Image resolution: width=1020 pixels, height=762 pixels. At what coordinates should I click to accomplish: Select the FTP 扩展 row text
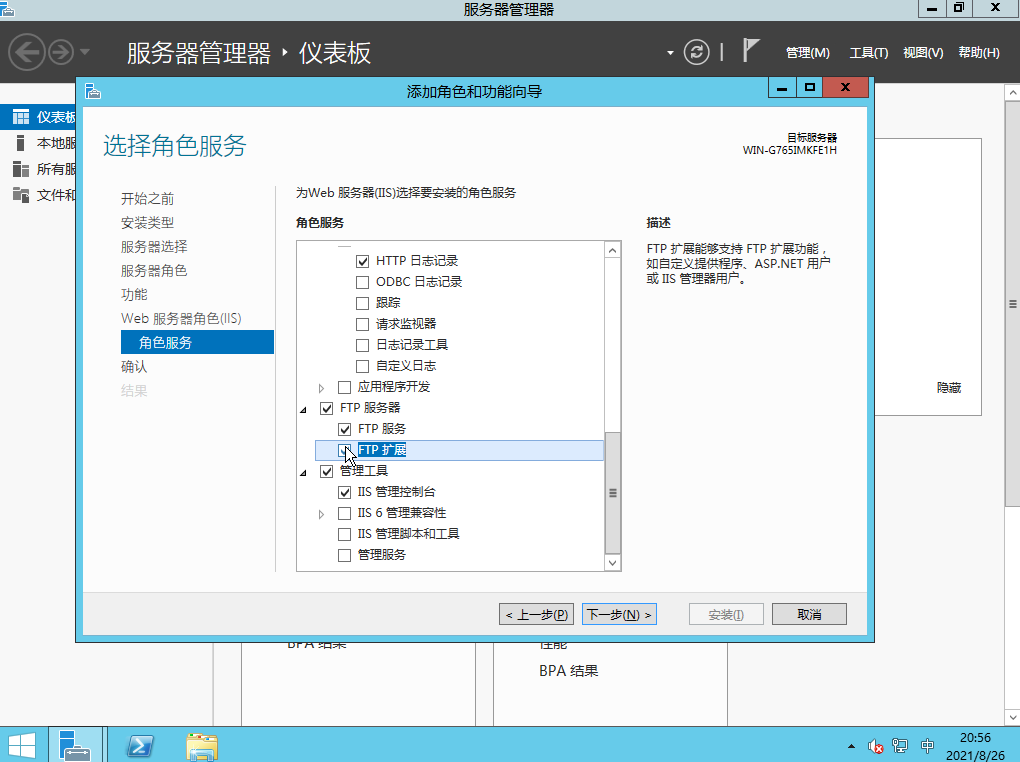pyautogui.click(x=382, y=450)
